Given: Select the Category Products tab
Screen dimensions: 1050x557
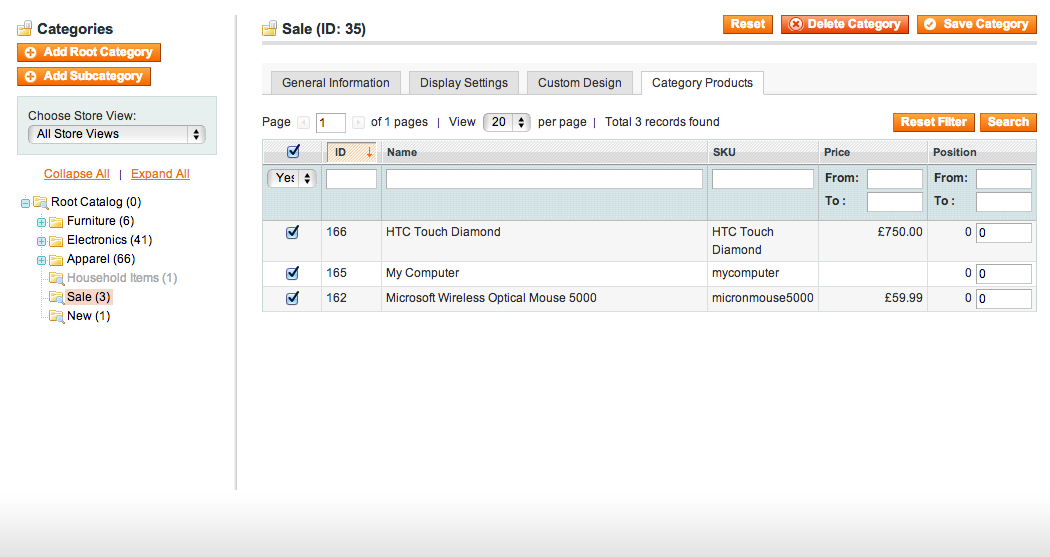Looking at the screenshot, I should click(x=702, y=83).
